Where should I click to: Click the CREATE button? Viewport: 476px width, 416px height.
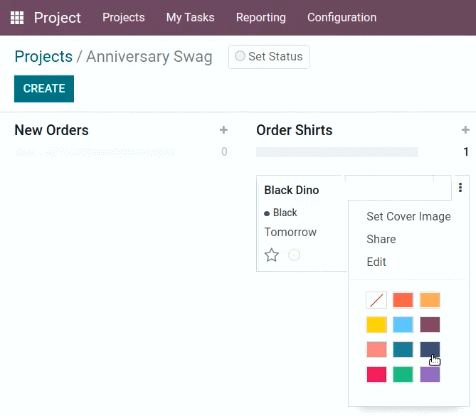(x=44, y=89)
